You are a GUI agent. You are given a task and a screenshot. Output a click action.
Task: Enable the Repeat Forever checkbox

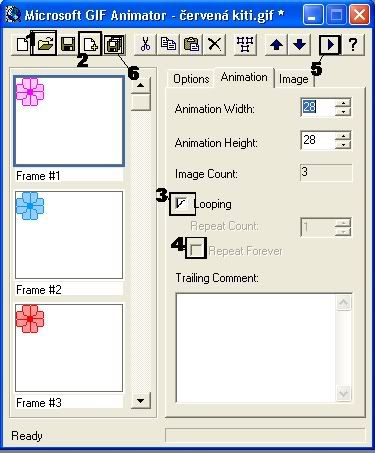click(195, 249)
